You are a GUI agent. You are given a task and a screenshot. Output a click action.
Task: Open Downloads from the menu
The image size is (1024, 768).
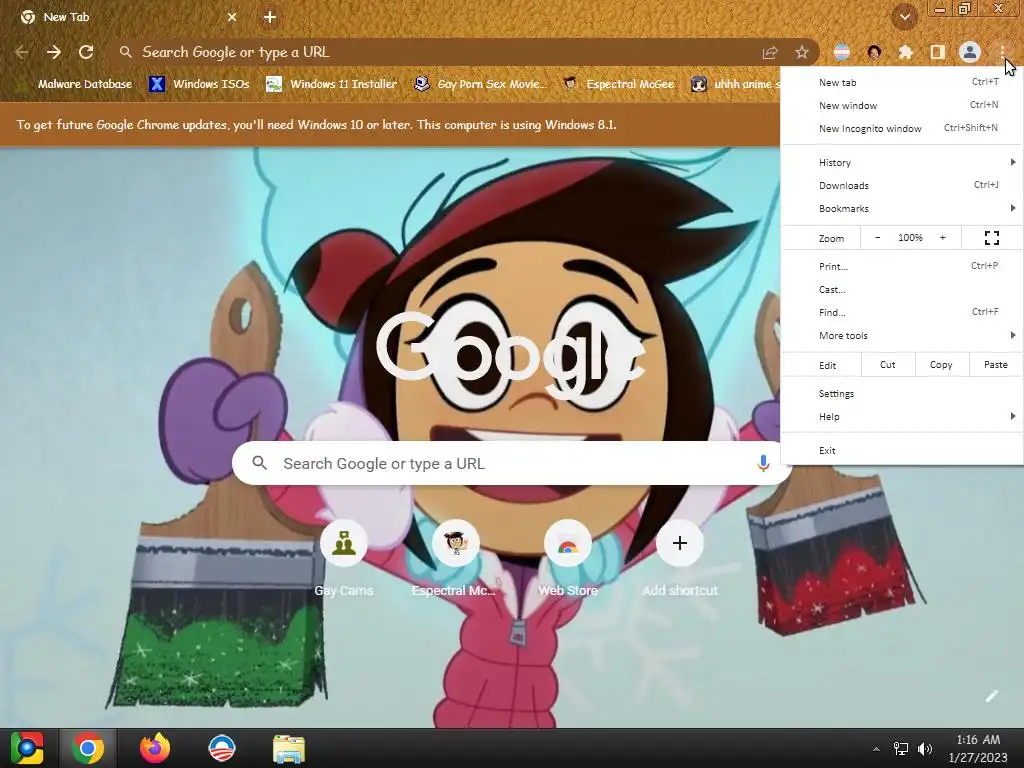(x=902, y=185)
